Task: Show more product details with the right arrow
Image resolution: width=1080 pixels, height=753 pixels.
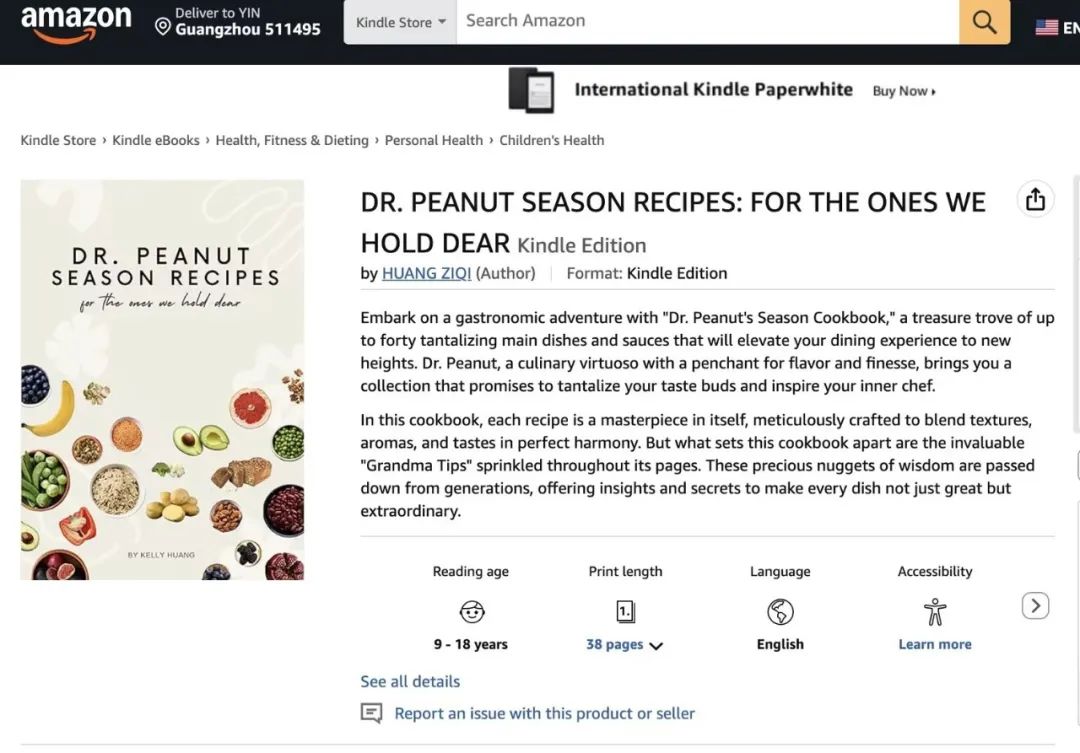Action: pos(1035,606)
